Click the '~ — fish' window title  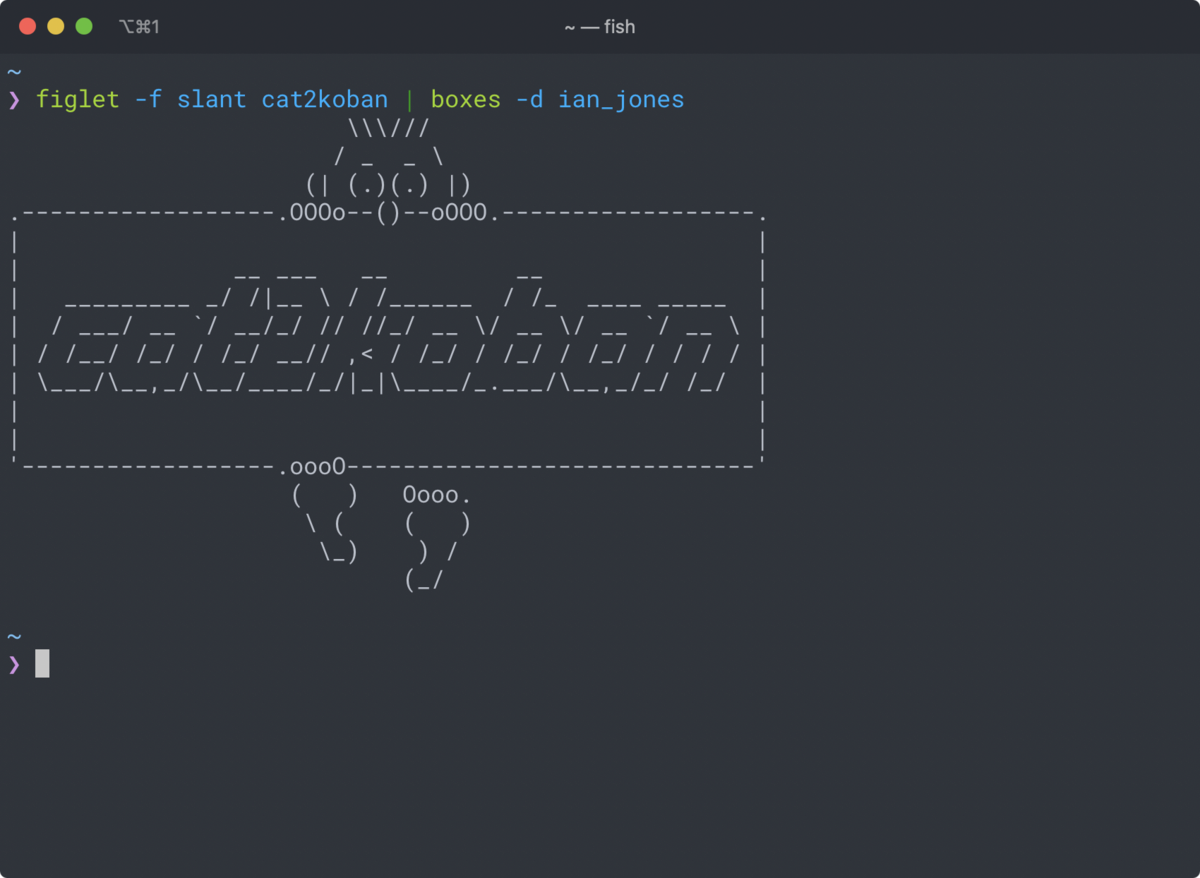pos(599,27)
